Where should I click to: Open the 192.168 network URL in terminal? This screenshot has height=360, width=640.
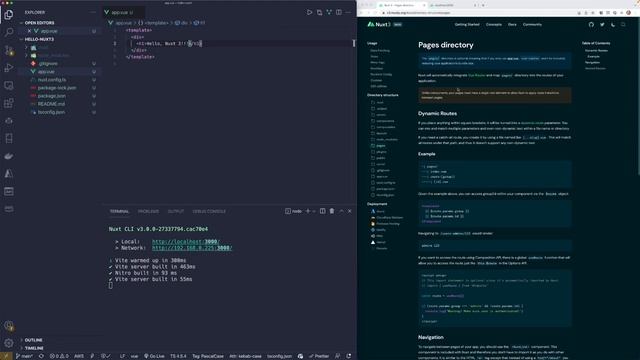(192, 248)
